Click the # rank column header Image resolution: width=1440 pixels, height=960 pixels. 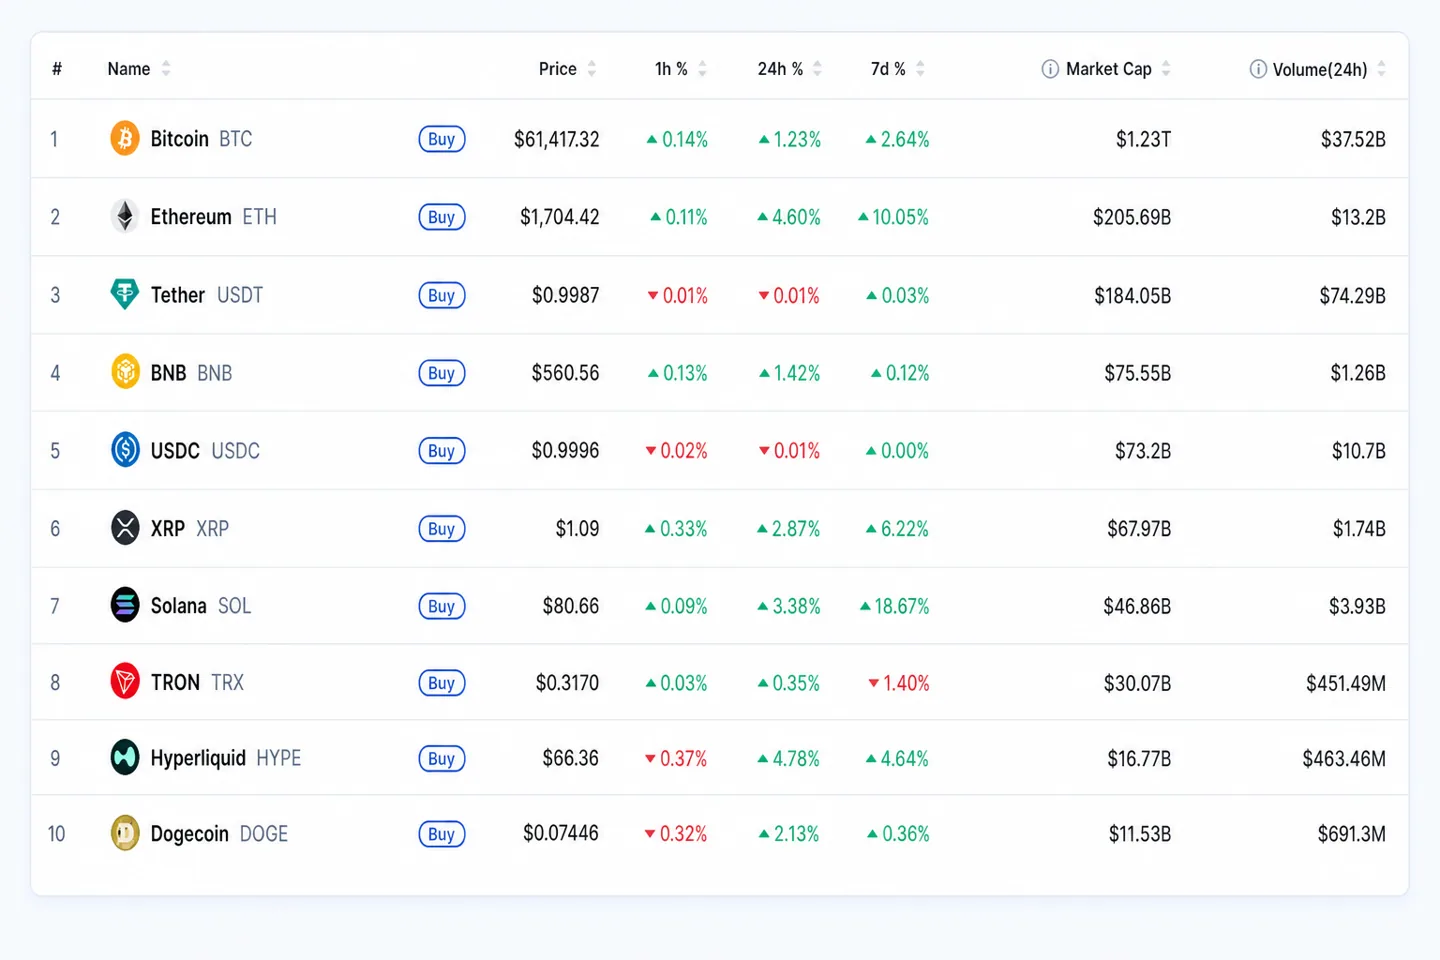tap(57, 69)
